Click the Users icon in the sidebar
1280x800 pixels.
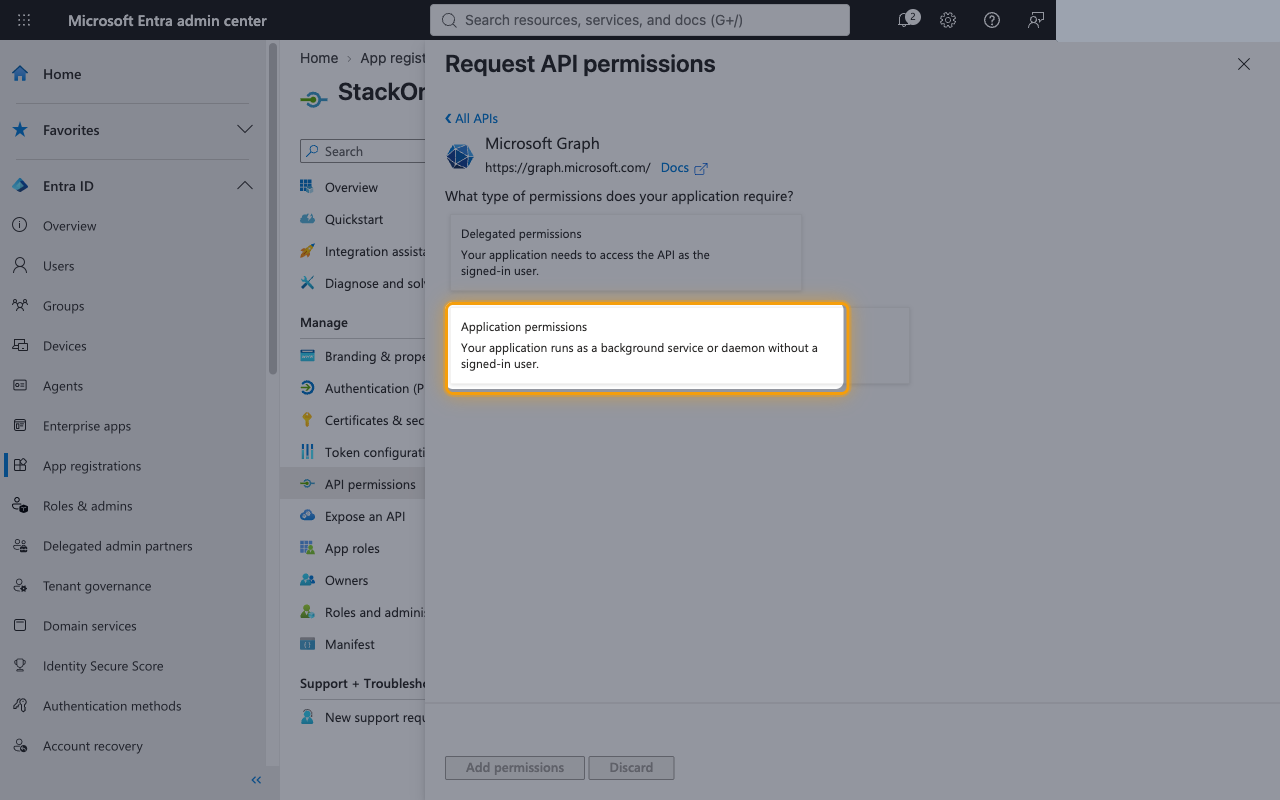(x=20, y=266)
